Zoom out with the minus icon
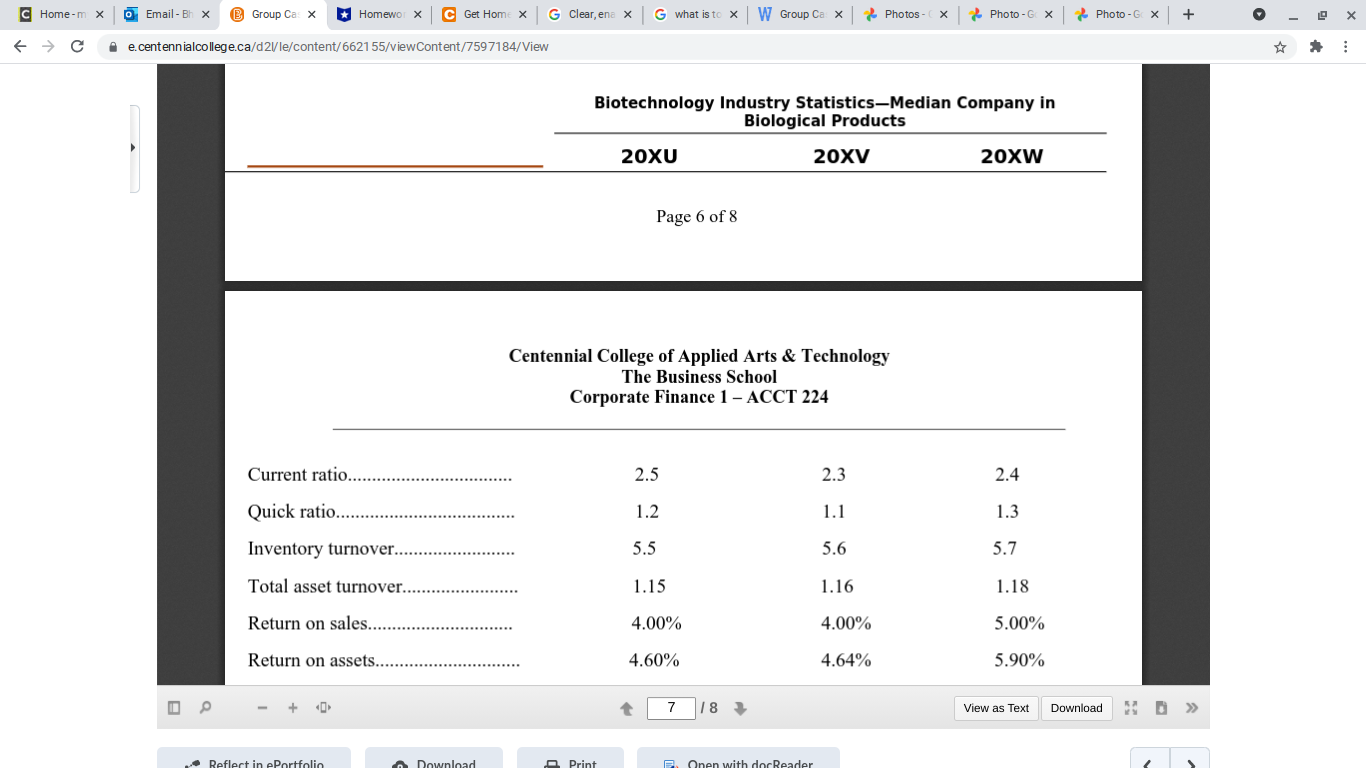 coord(262,708)
